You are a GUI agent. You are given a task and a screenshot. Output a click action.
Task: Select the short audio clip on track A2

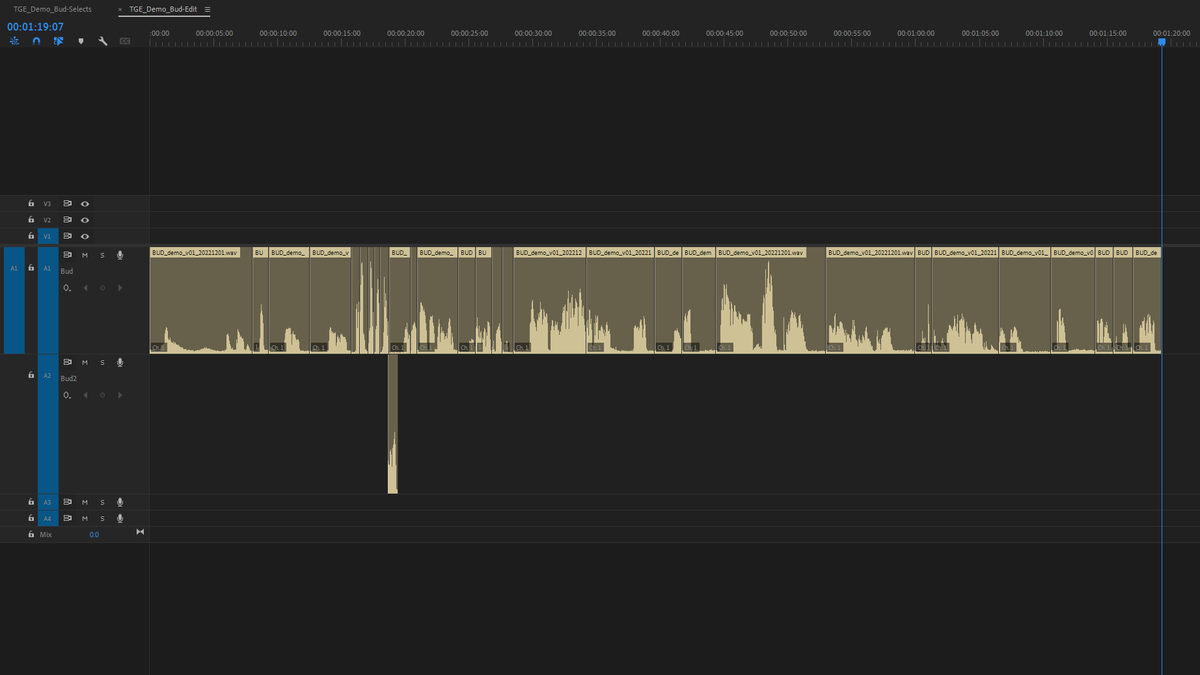coord(393,424)
